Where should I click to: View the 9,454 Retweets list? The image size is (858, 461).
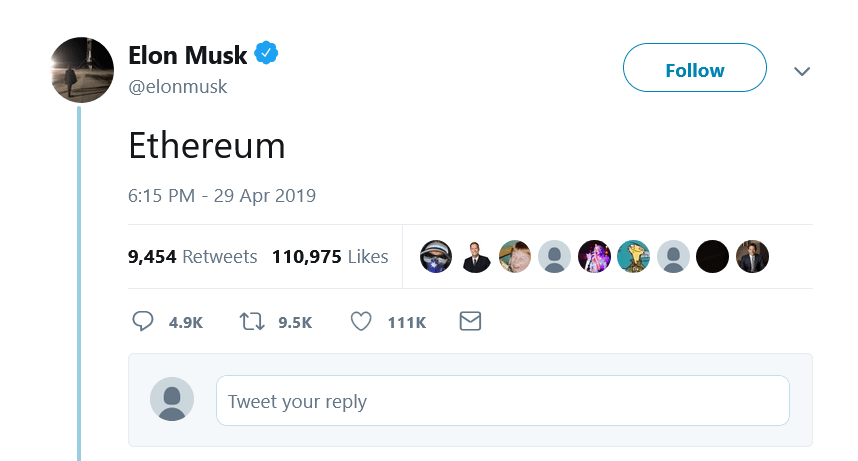[193, 257]
